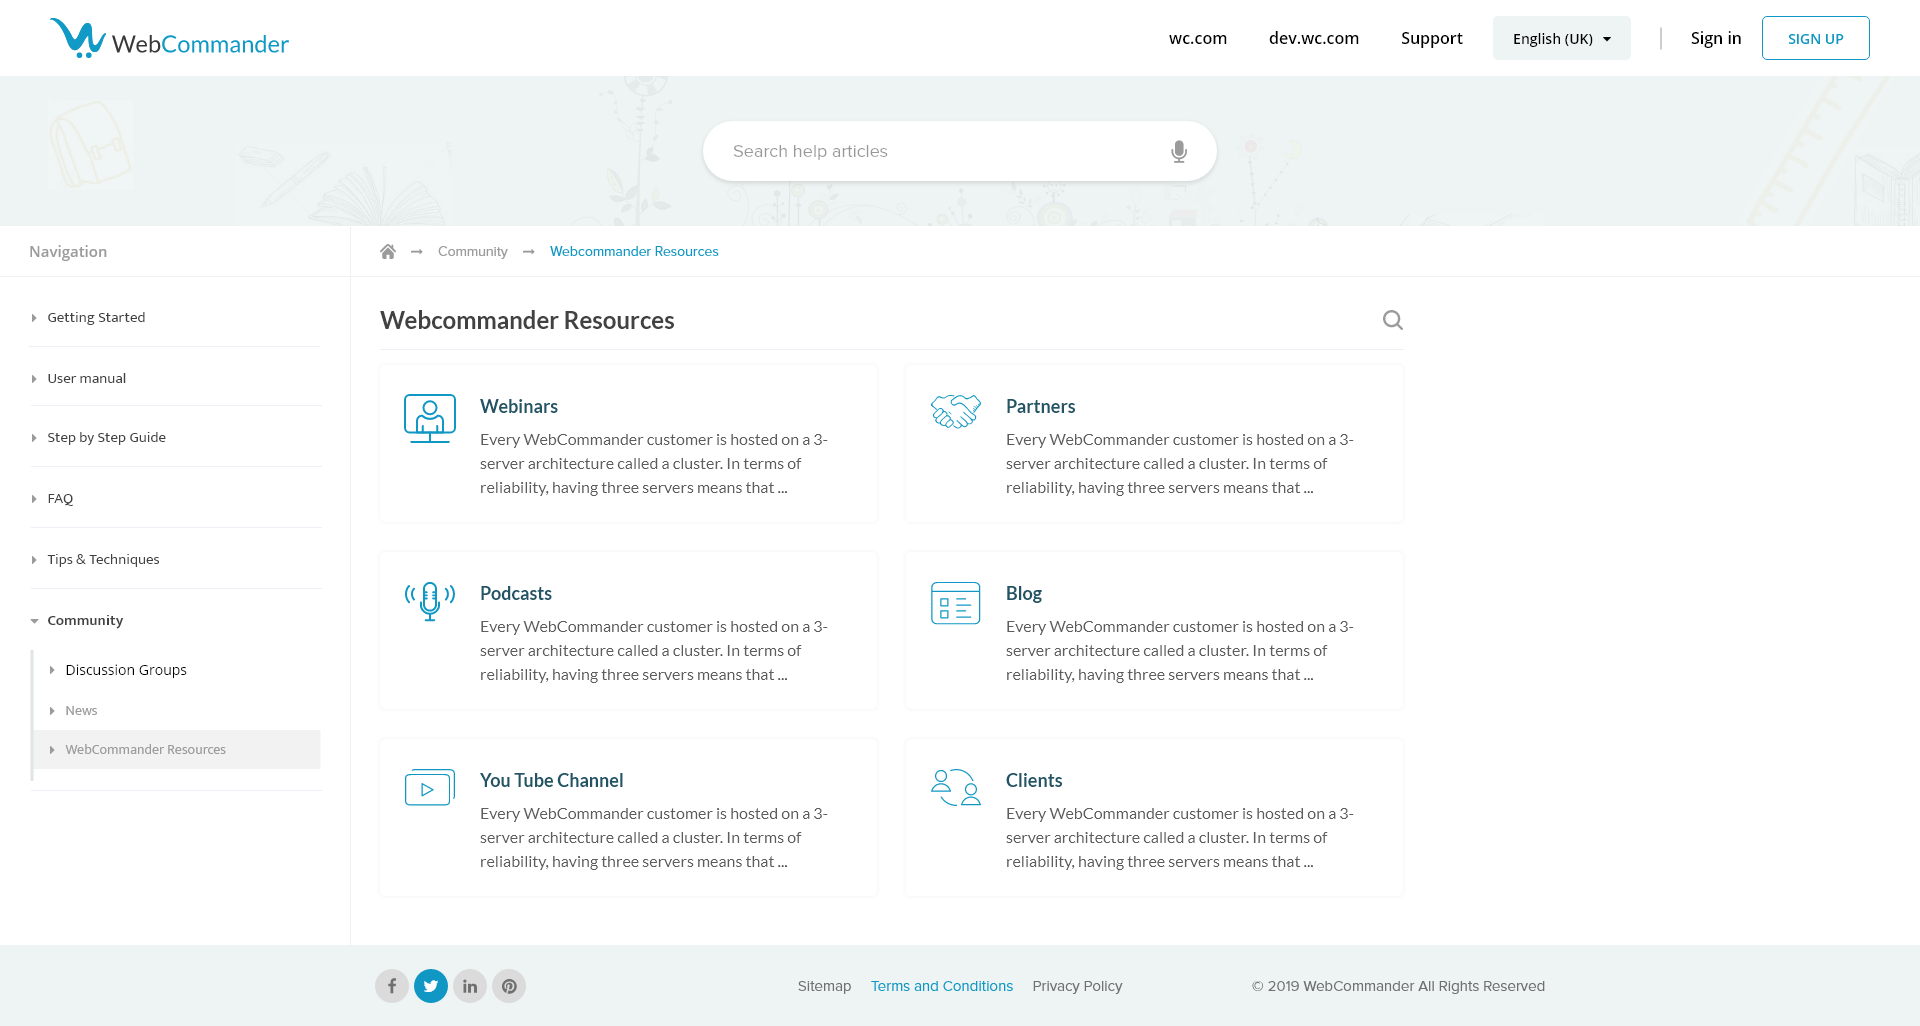Viewport: 1920px width, 1026px height.
Task: Click the Partners handshake icon
Action: point(955,411)
